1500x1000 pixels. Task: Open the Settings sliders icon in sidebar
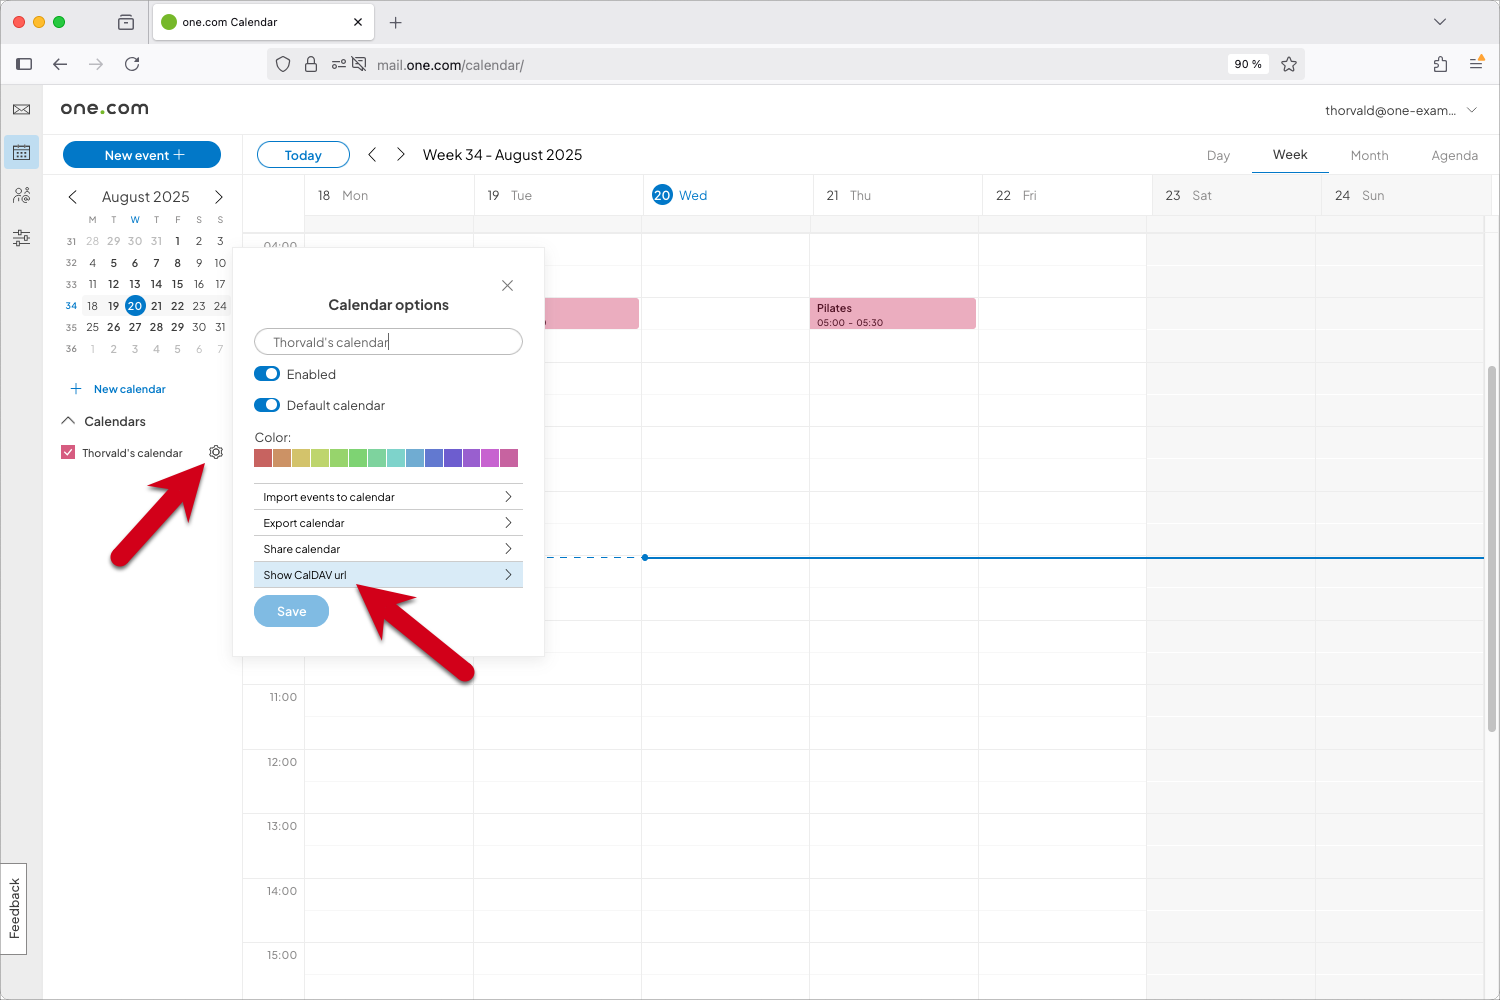(21, 237)
